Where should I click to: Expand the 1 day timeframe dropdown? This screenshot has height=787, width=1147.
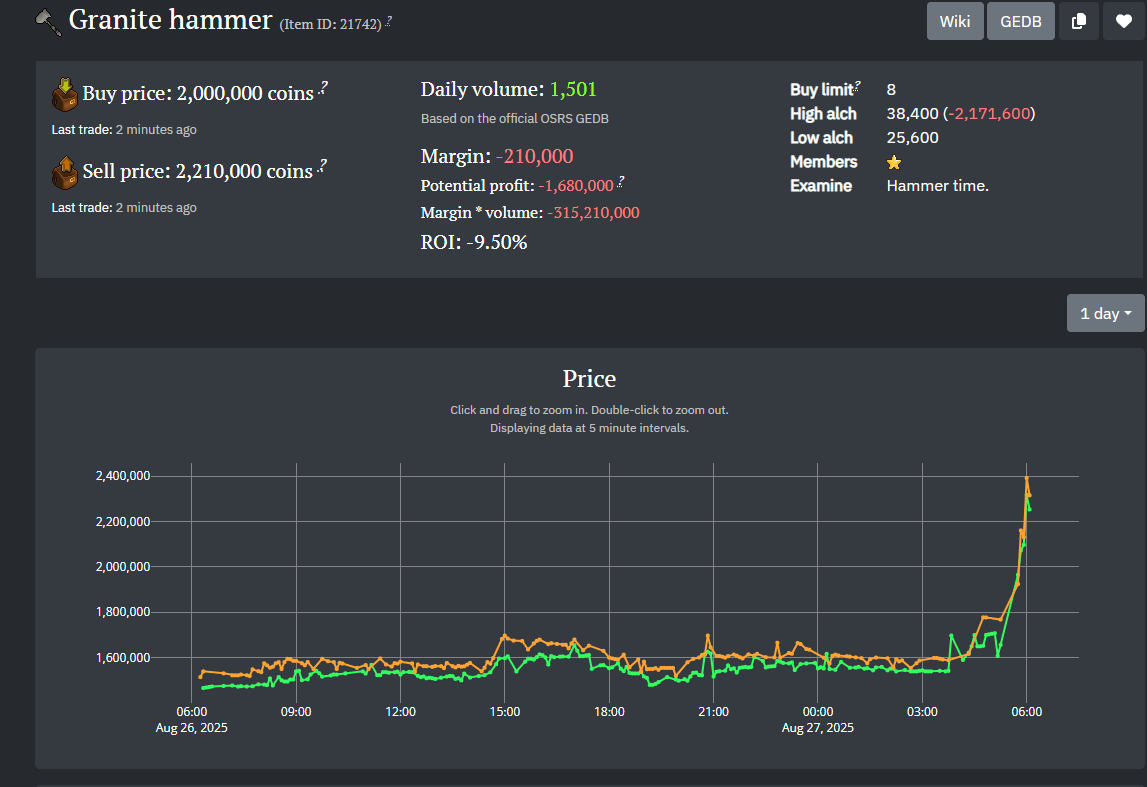(1105, 313)
